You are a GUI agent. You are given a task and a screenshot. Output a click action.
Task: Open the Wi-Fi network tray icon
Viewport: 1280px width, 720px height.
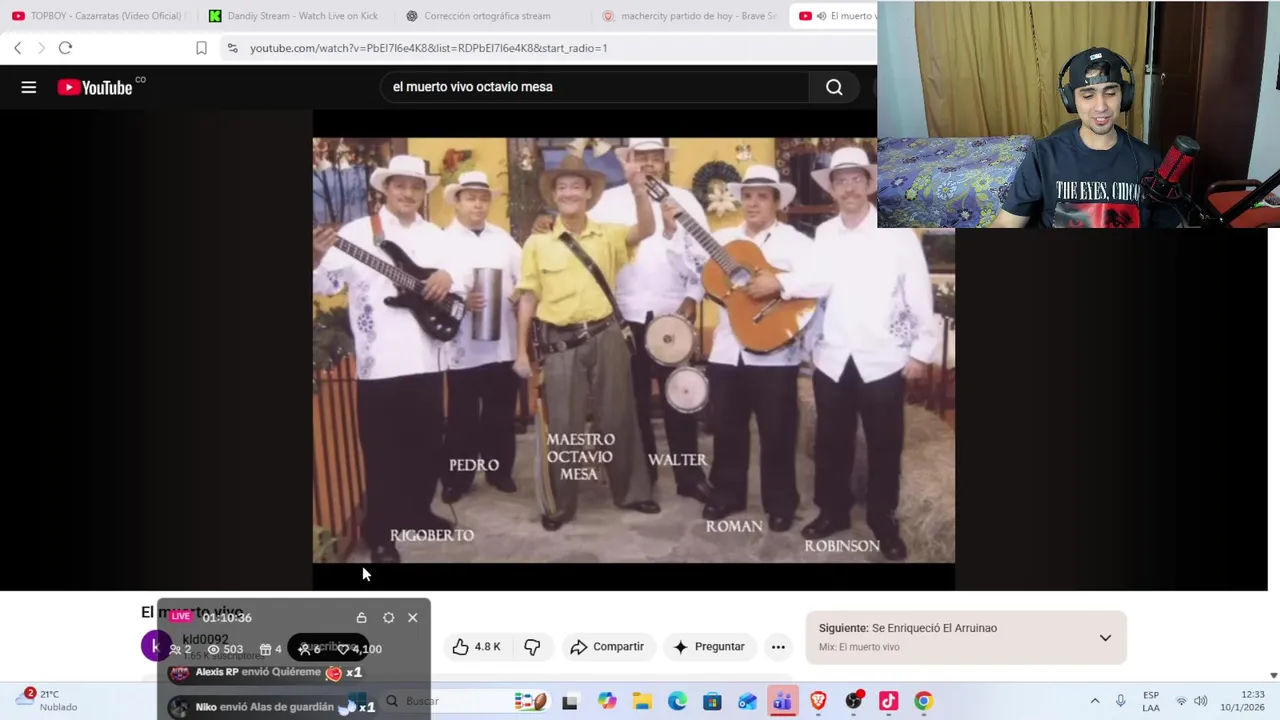(x=1181, y=701)
